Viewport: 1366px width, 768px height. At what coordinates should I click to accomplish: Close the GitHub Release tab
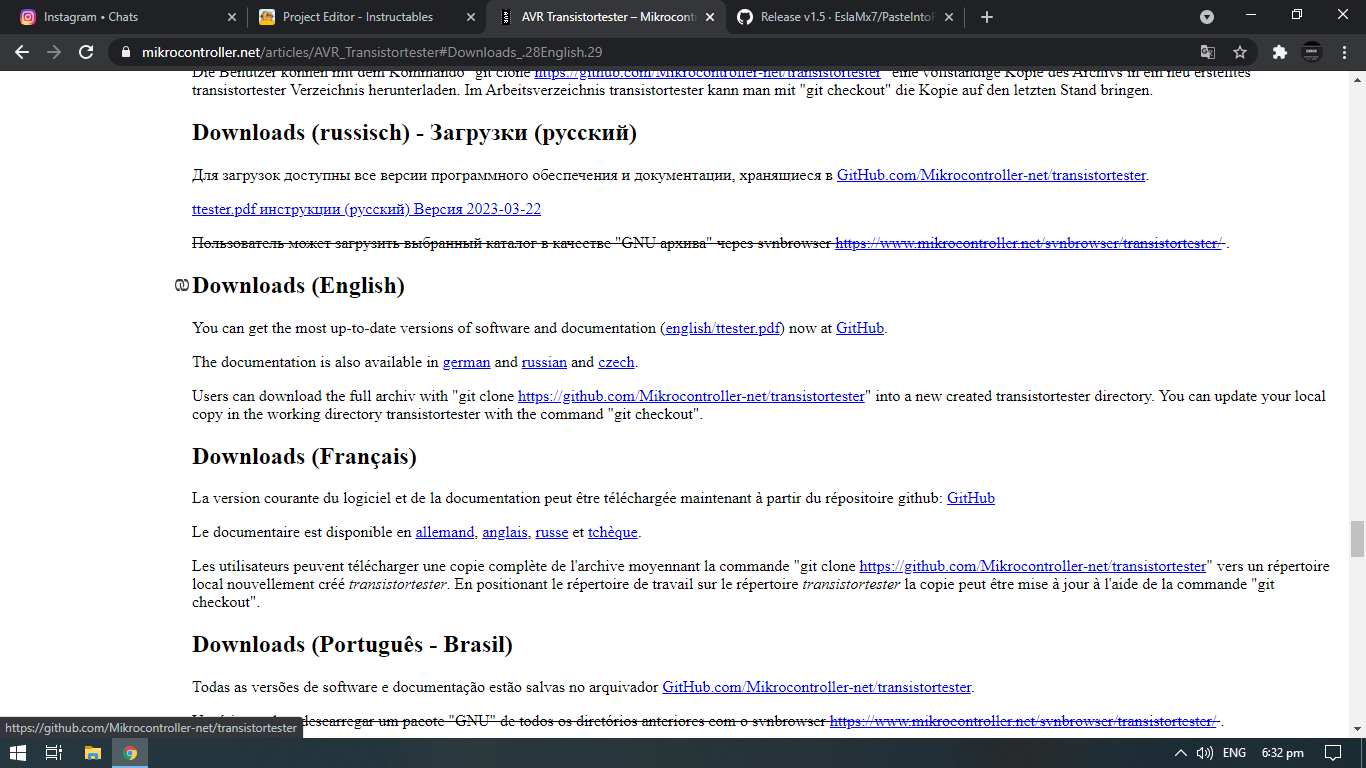tap(948, 17)
